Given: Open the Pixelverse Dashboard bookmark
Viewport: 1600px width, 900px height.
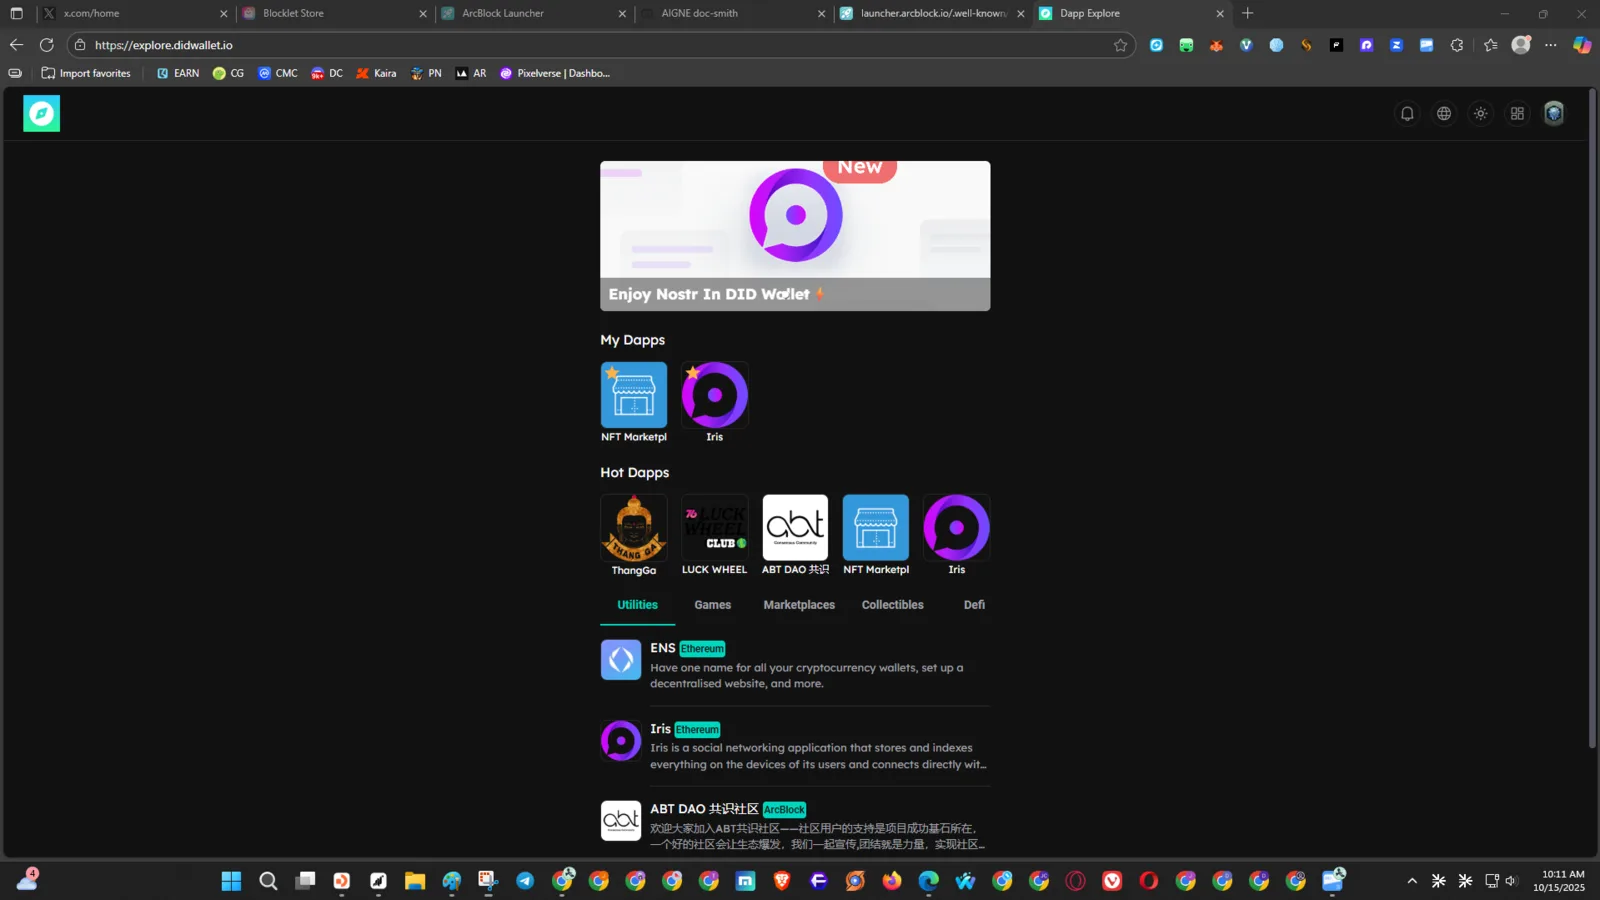Looking at the screenshot, I should (555, 73).
